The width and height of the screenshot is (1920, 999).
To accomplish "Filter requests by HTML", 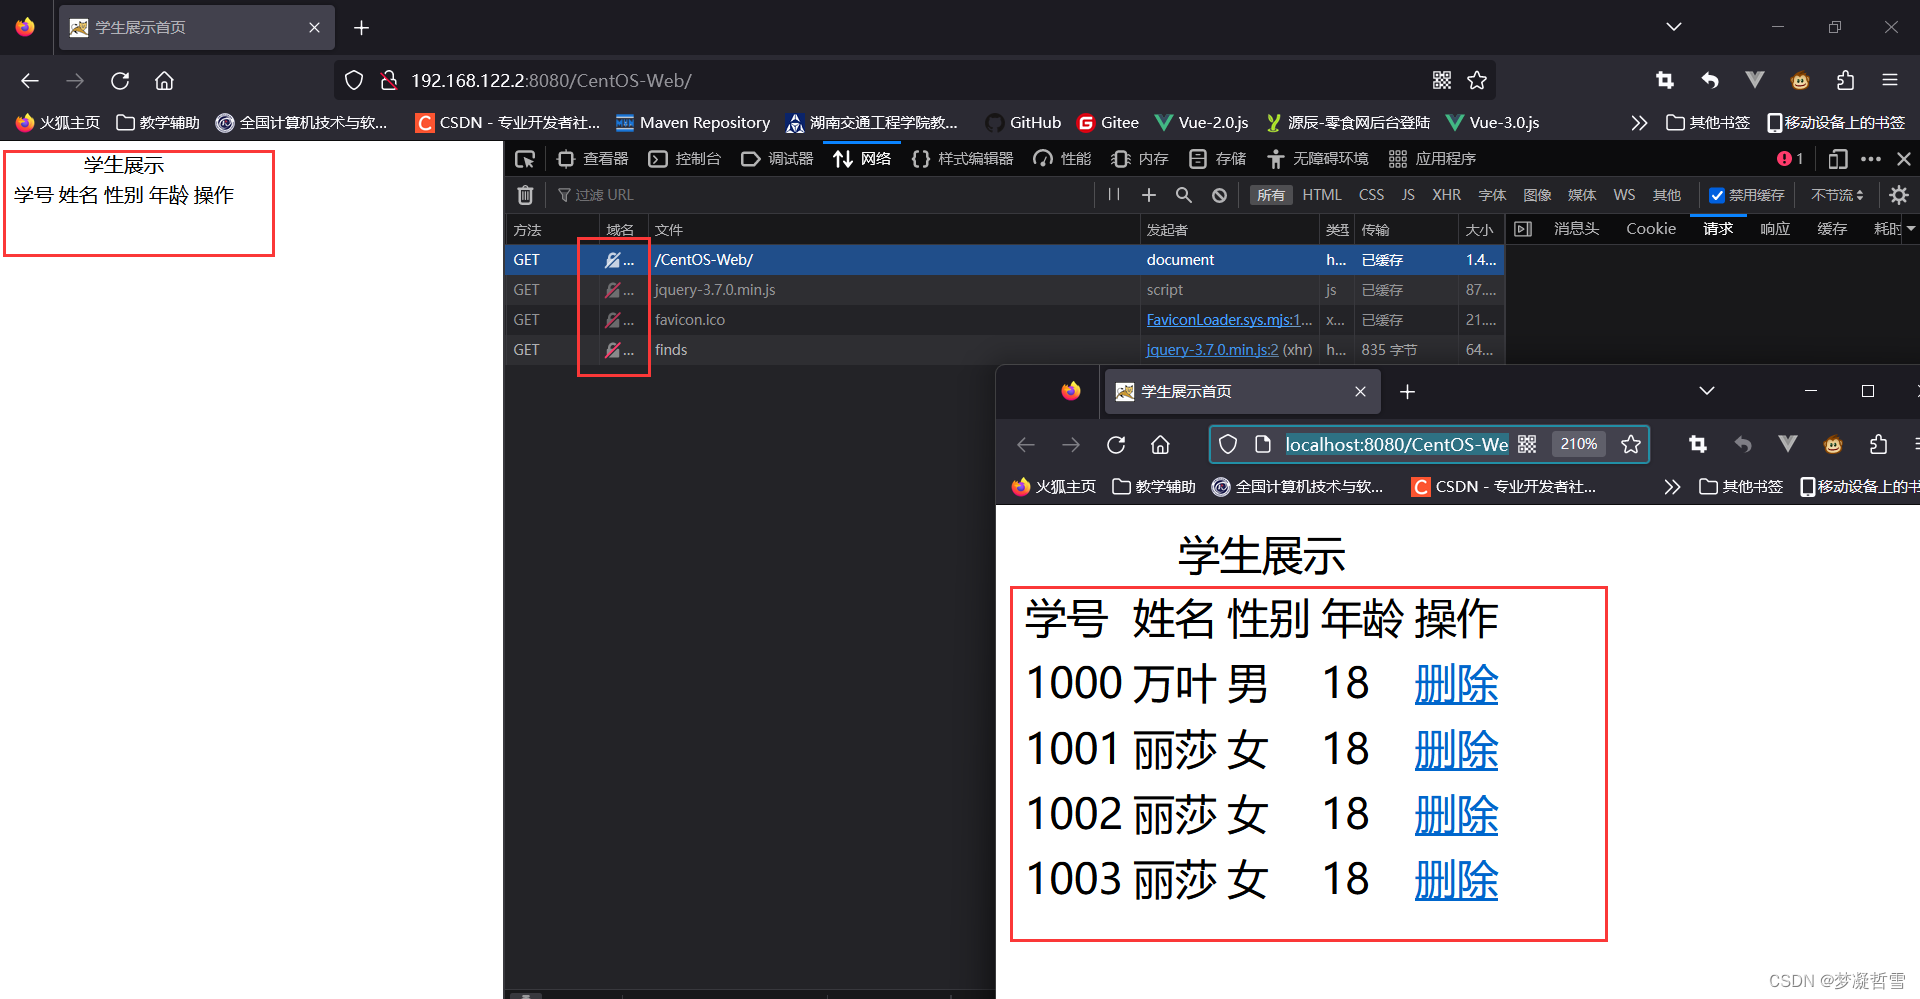I will point(1322,195).
